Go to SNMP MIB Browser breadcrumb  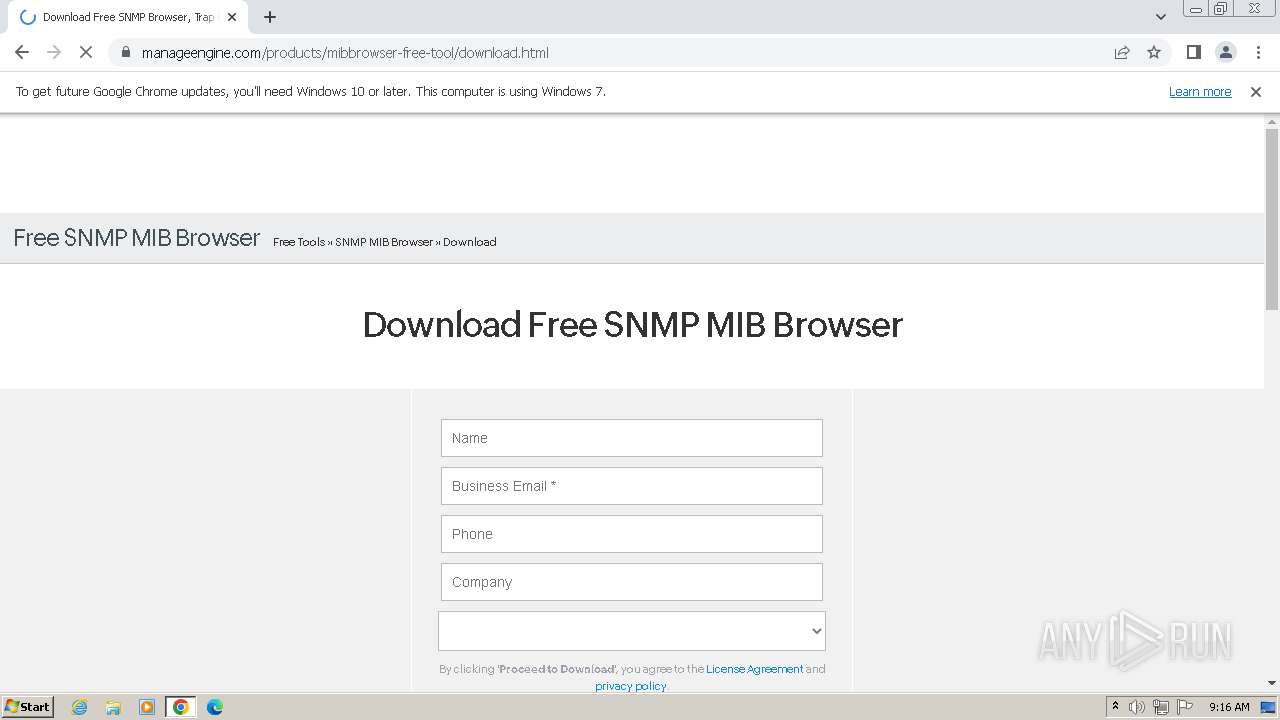pyautogui.click(x=384, y=242)
